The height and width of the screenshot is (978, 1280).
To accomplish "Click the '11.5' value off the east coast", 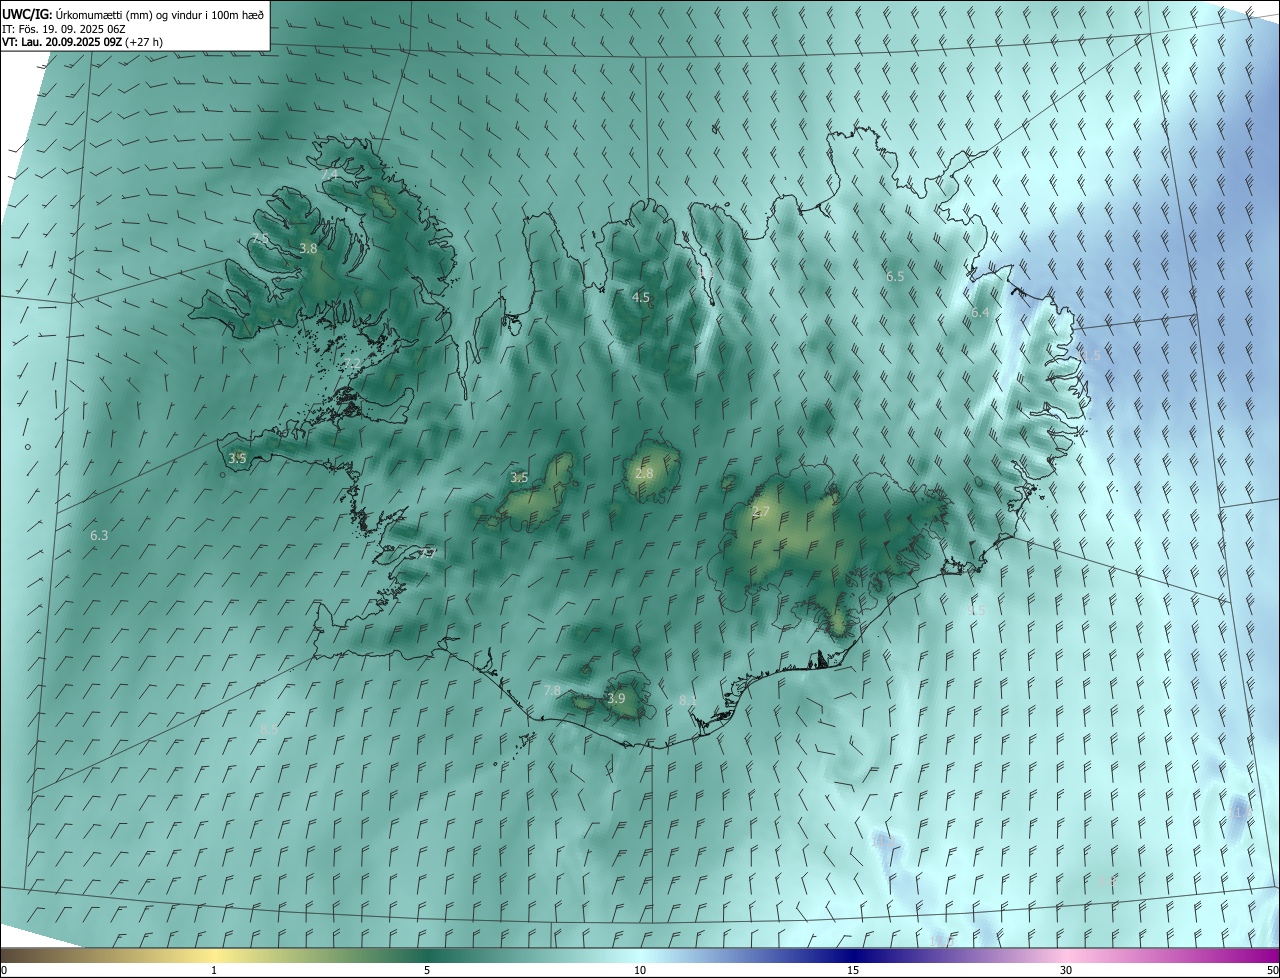I will [1088, 356].
